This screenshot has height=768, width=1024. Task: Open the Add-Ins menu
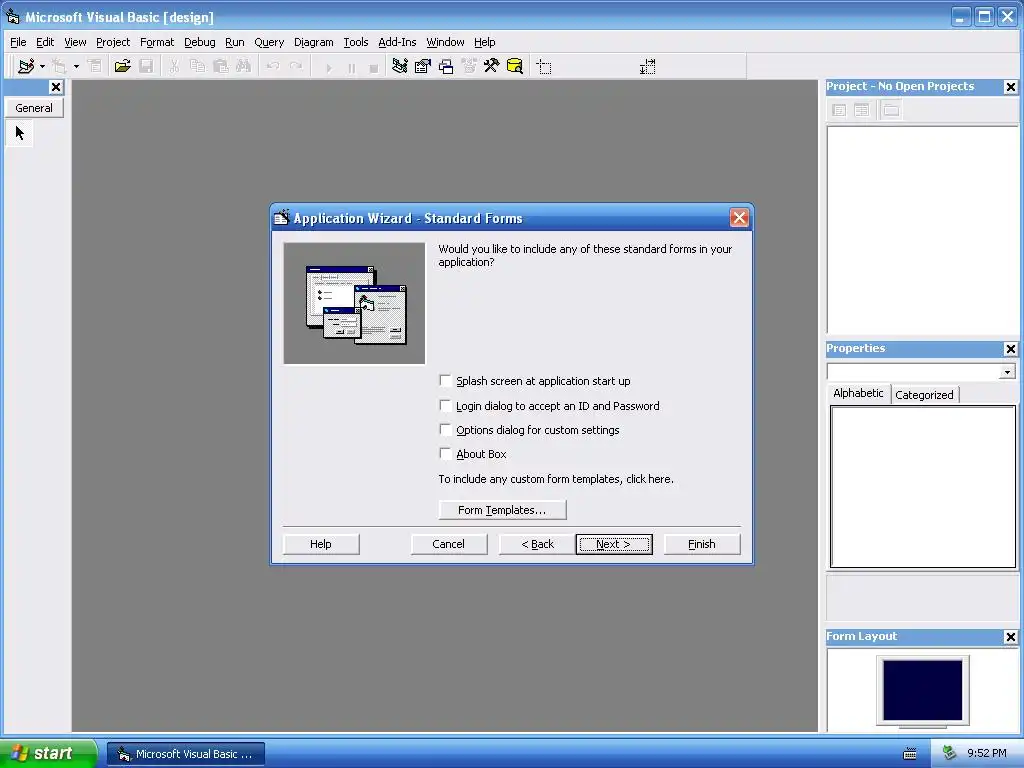coord(397,42)
